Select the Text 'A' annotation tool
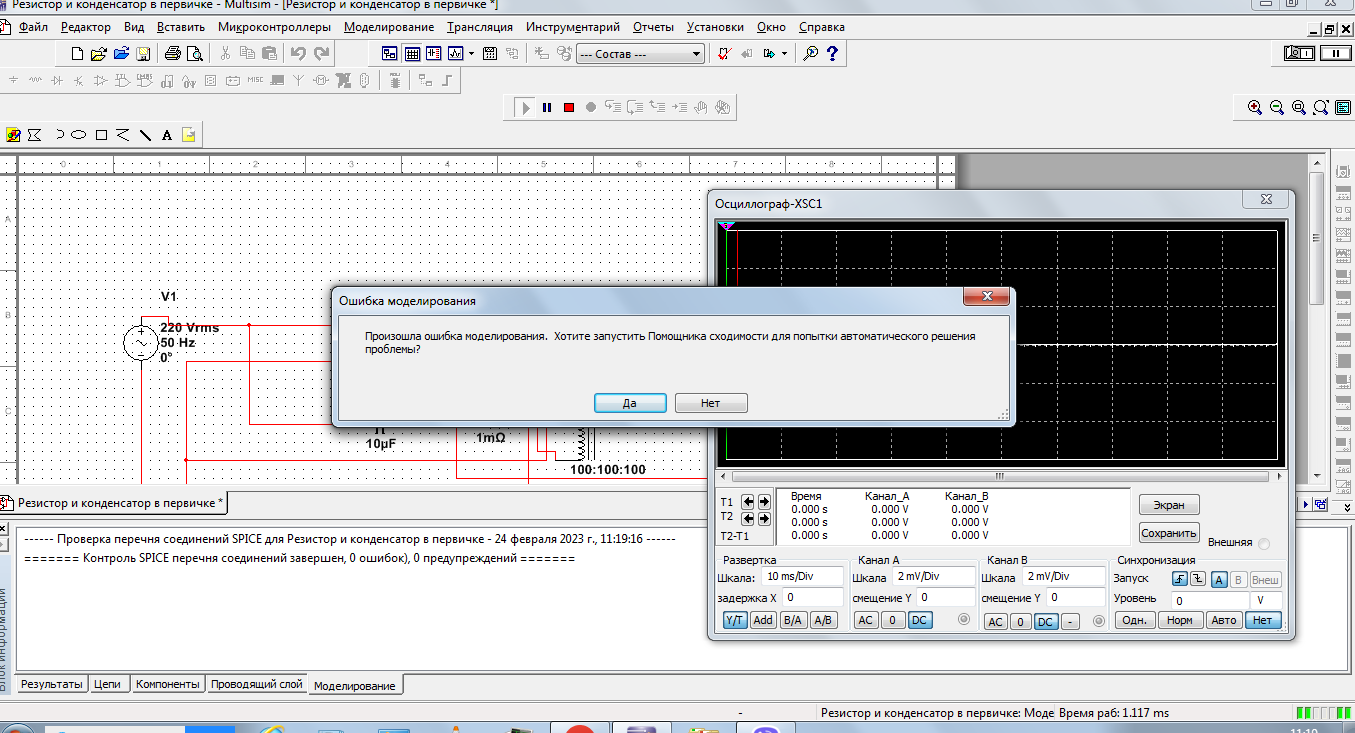Image resolution: width=1355 pixels, height=733 pixels. pyautogui.click(x=167, y=135)
